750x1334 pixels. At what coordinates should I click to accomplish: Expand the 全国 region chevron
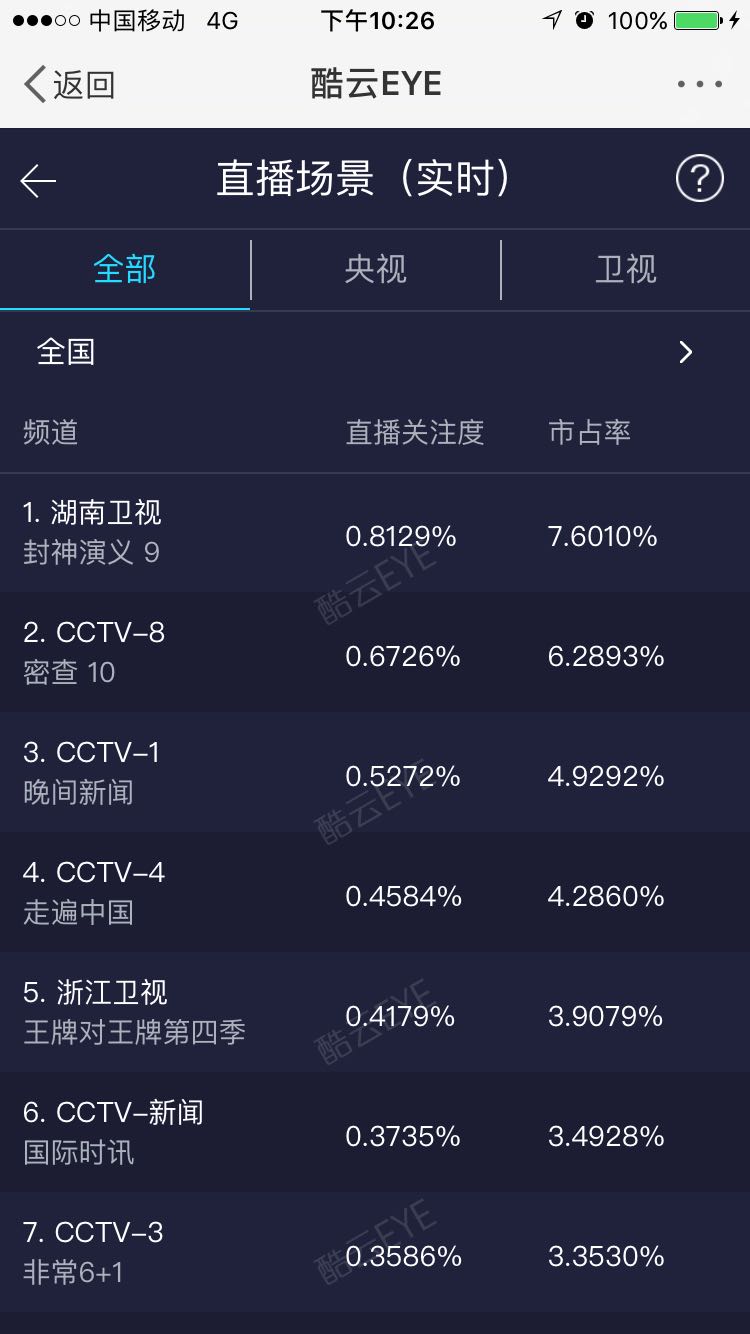point(686,352)
